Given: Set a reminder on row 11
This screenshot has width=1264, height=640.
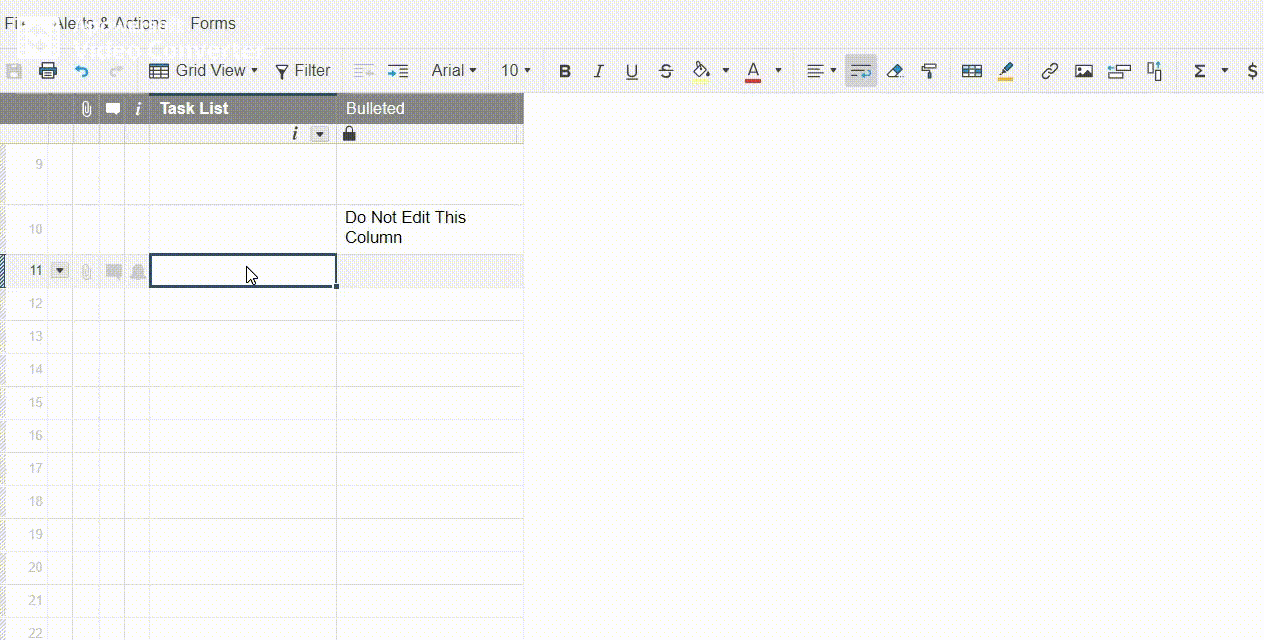Looking at the screenshot, I should (x=137, y=270).
